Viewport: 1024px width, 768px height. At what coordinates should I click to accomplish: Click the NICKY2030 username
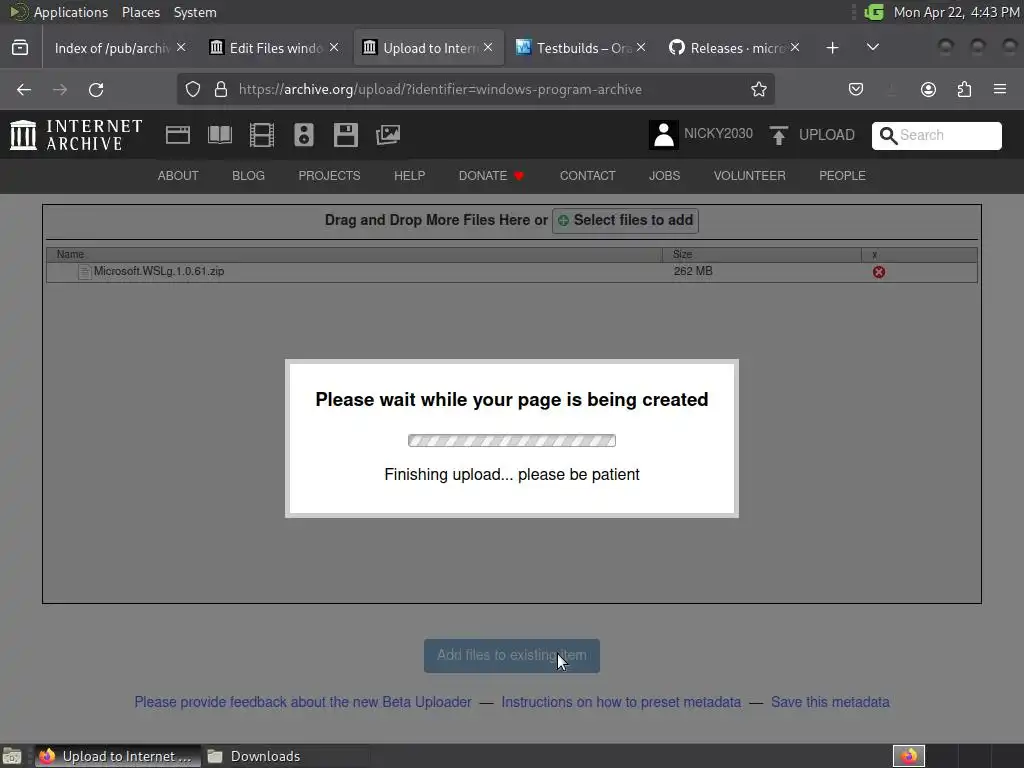pos(718,134)
